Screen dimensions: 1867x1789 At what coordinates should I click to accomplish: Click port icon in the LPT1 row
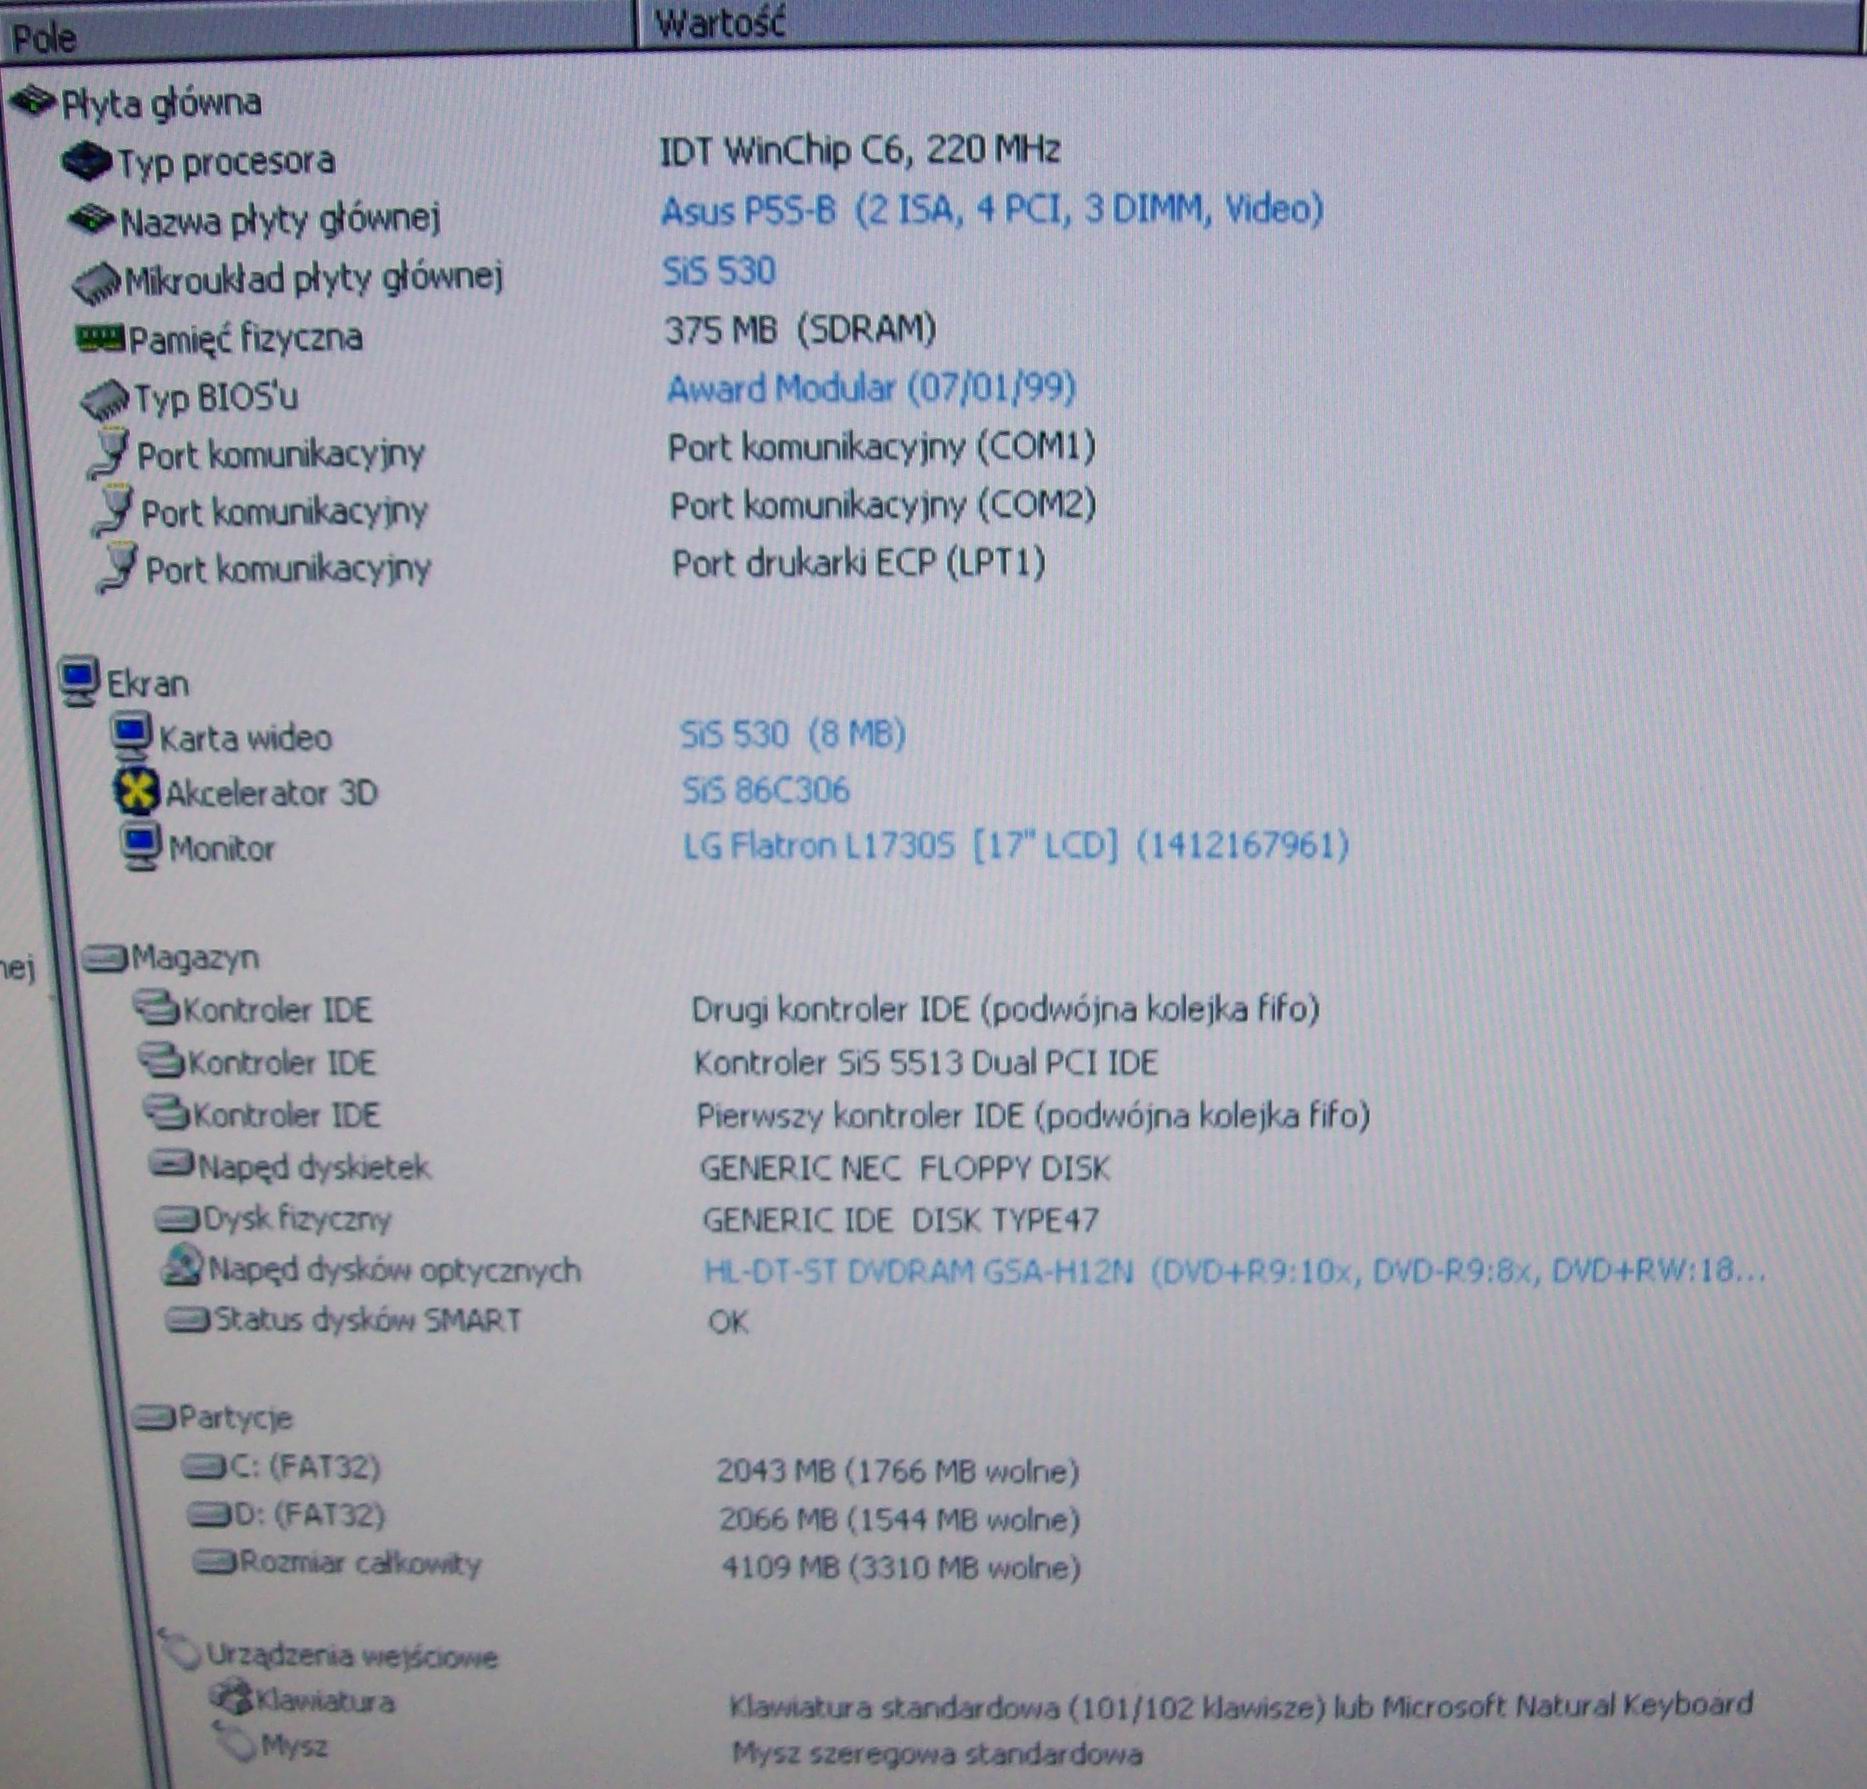point(117,568)
